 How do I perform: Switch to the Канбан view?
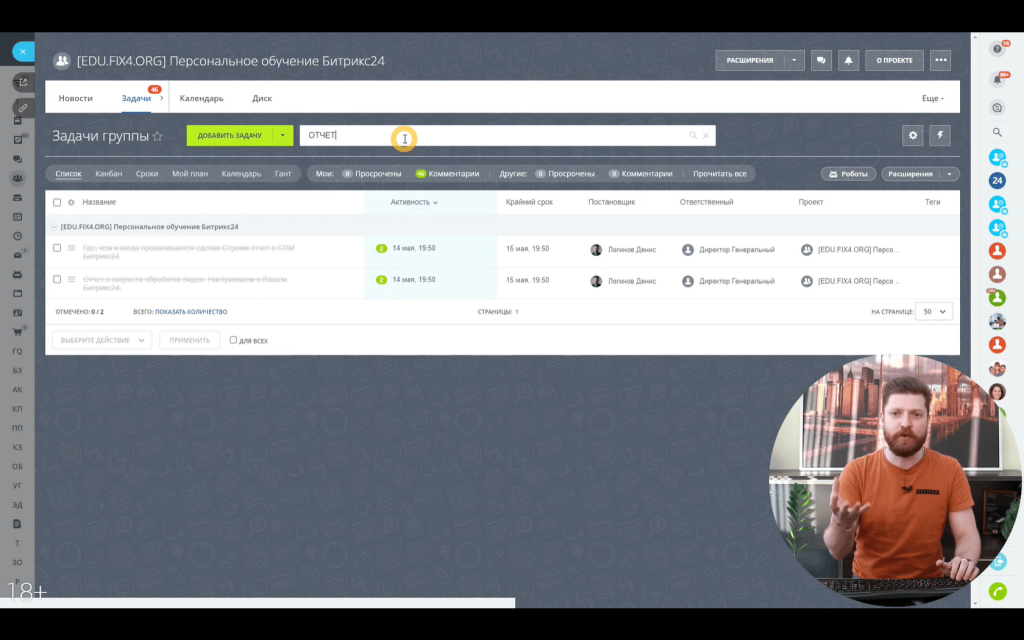click(108, 174)
